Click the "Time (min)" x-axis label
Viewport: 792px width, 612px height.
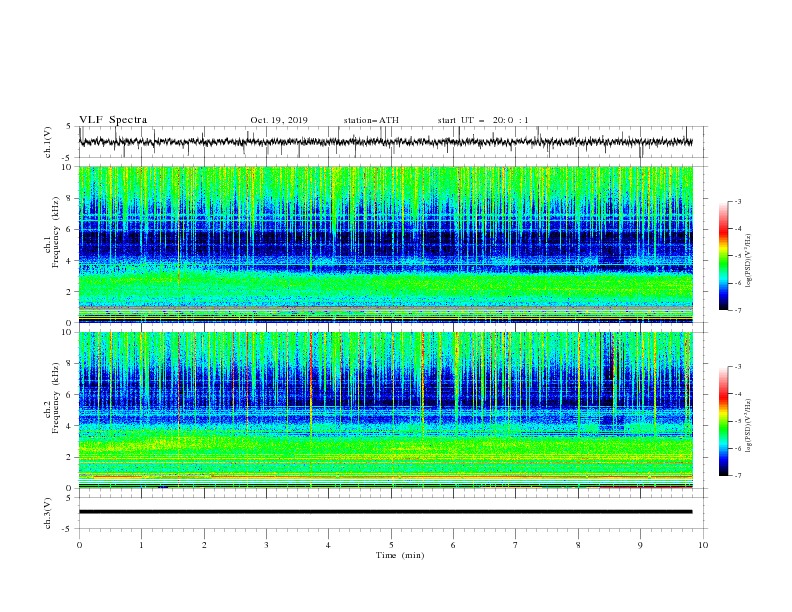click(400, 555)
